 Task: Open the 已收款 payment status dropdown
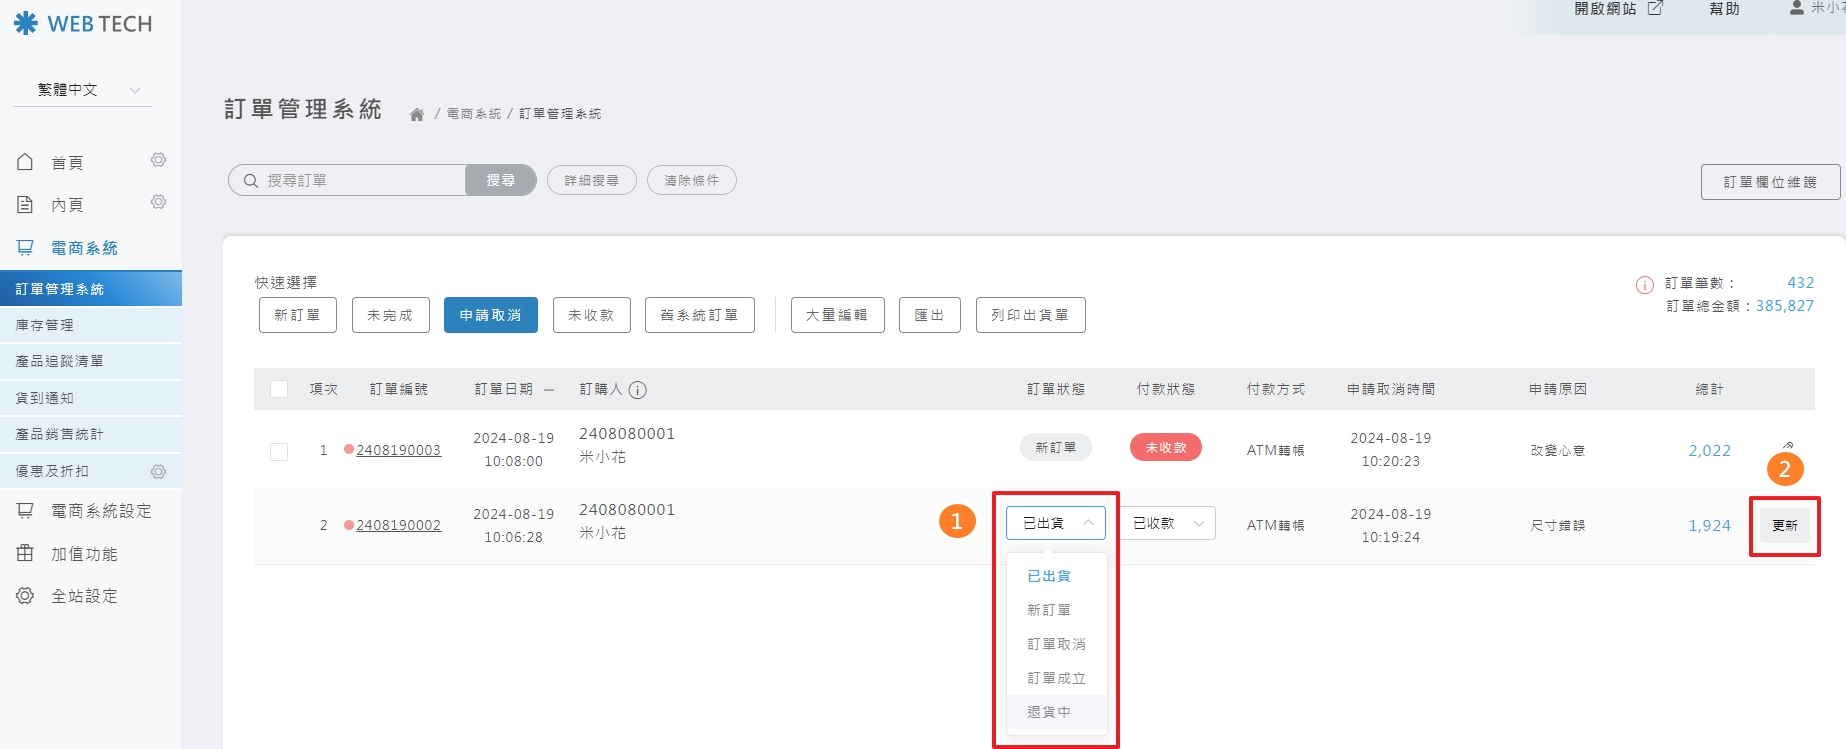1168,523
